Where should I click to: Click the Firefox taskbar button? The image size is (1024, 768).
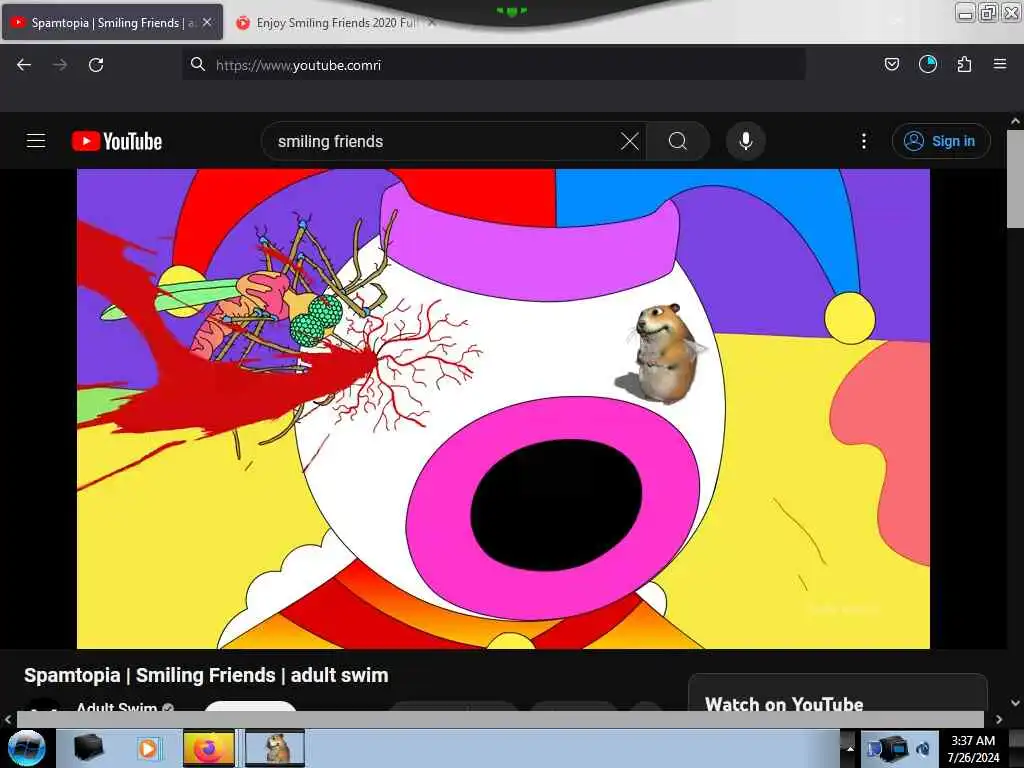tap(208, 748)
